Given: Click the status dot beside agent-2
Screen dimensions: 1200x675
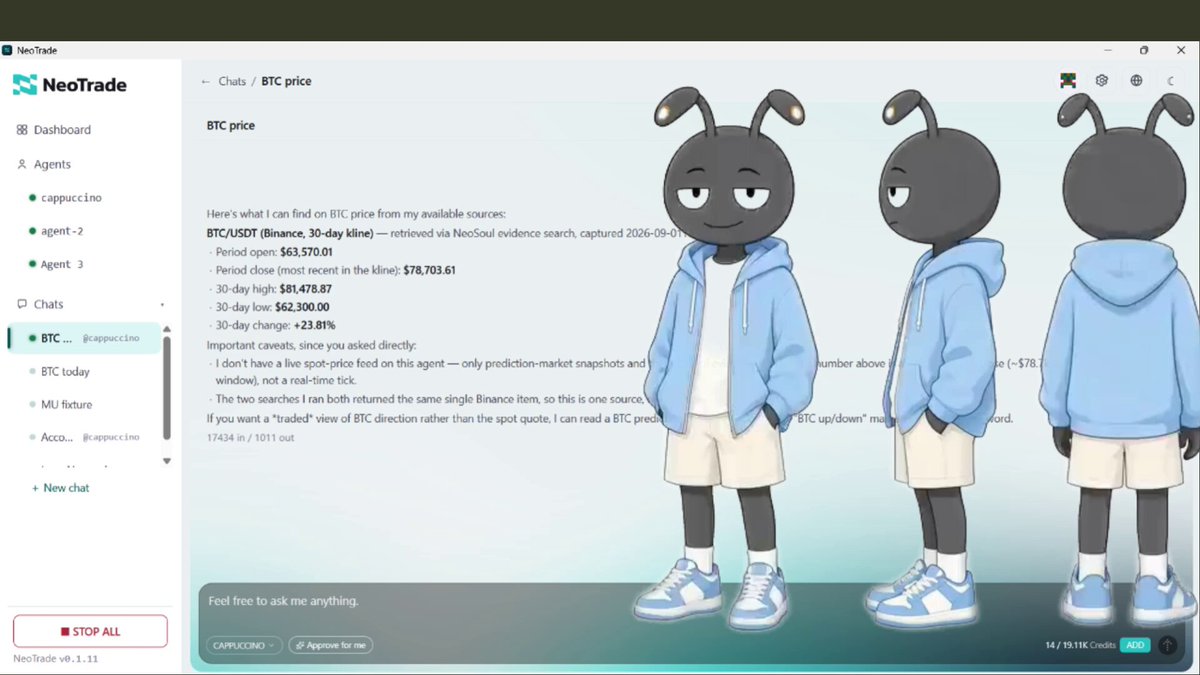Looking at the screenshot, I should coord(32,231).
